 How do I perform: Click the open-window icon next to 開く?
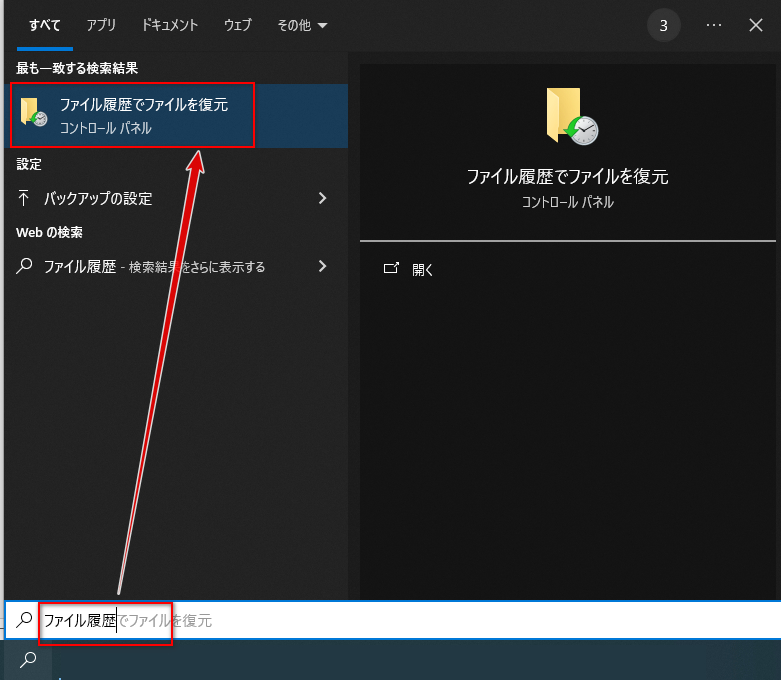pos(392,269)
